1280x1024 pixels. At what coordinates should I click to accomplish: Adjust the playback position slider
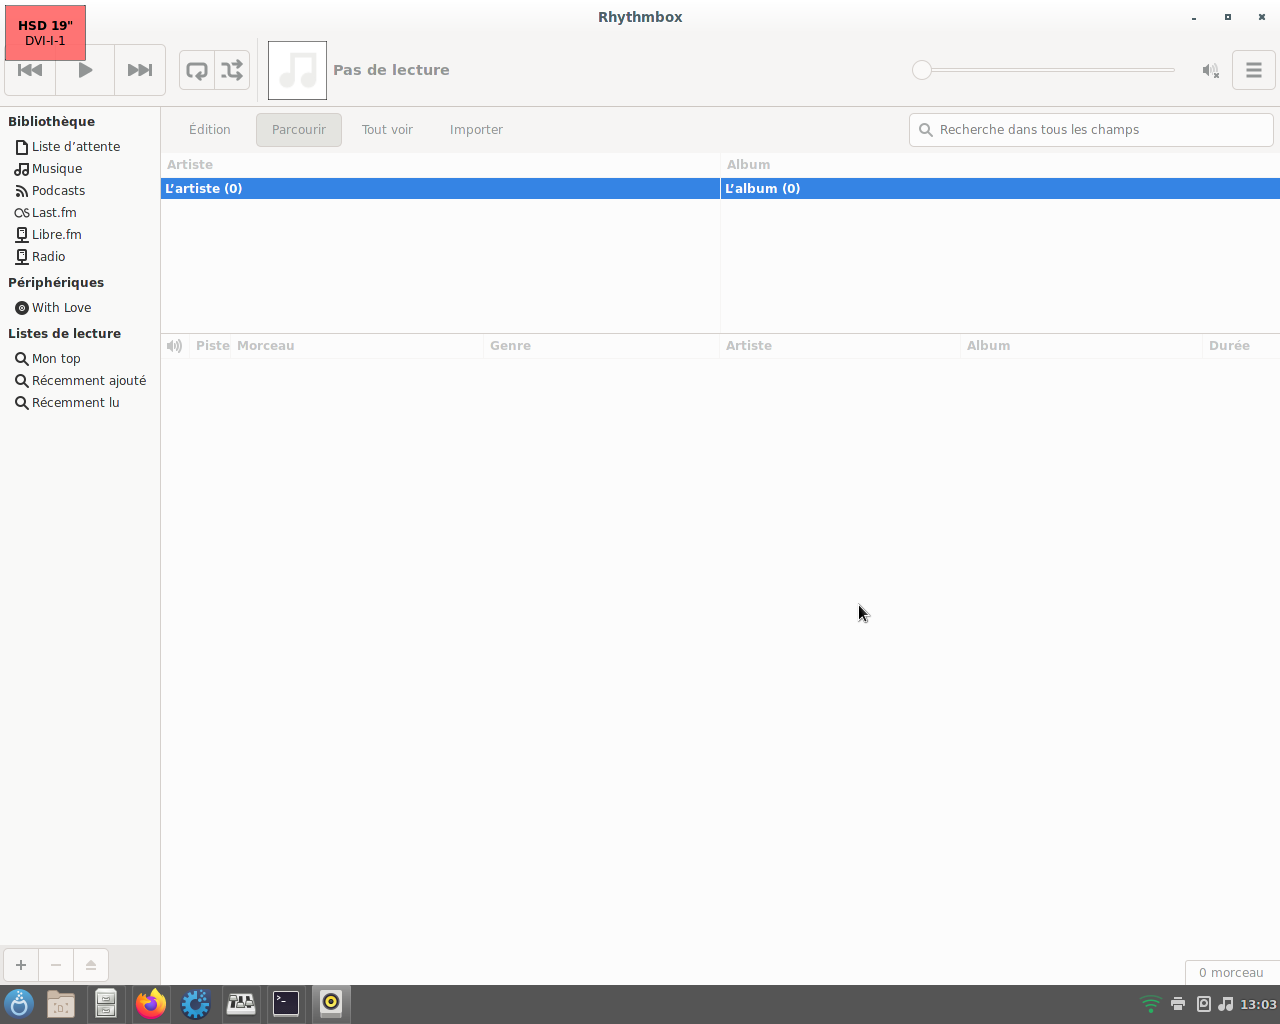pos(1043,70)
